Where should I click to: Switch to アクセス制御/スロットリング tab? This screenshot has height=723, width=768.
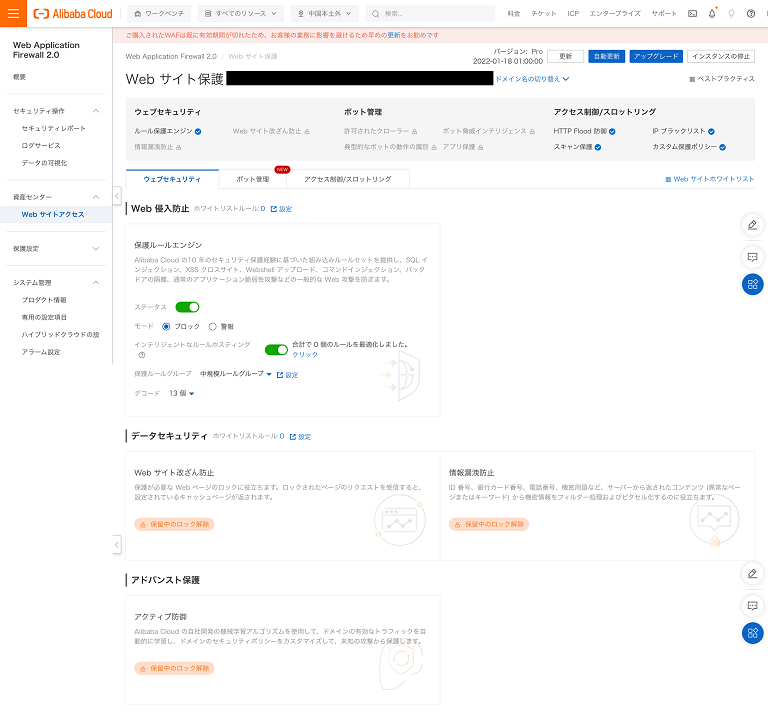(348, 179)
